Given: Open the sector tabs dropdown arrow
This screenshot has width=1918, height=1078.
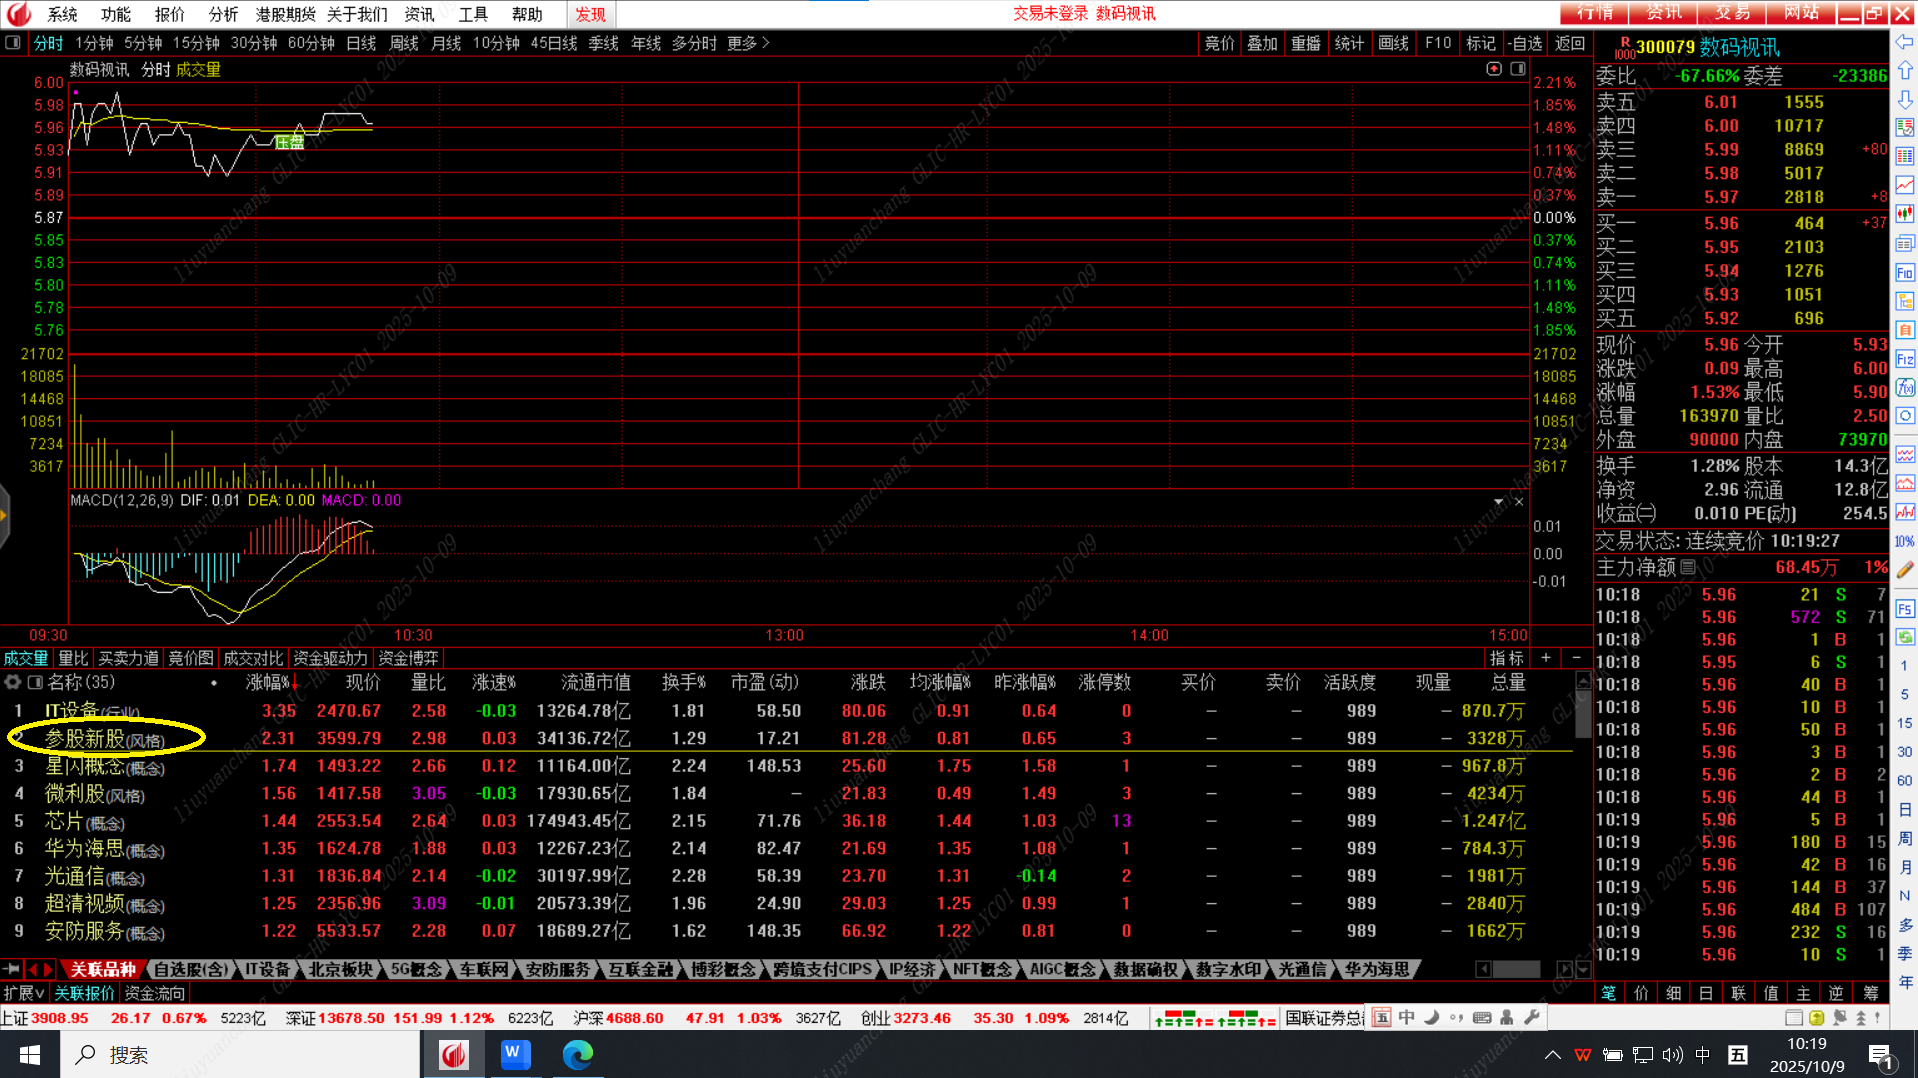Looking at the screenshot, I should coord(1583,969).
